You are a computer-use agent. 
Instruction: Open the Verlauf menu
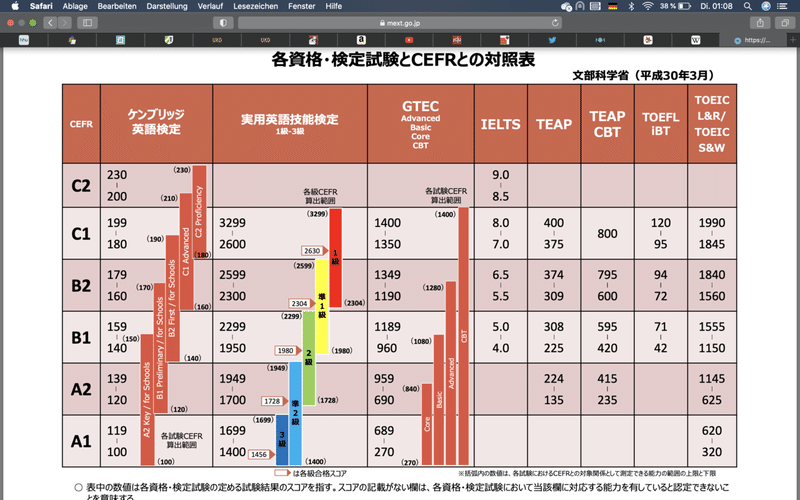point(210,6)
